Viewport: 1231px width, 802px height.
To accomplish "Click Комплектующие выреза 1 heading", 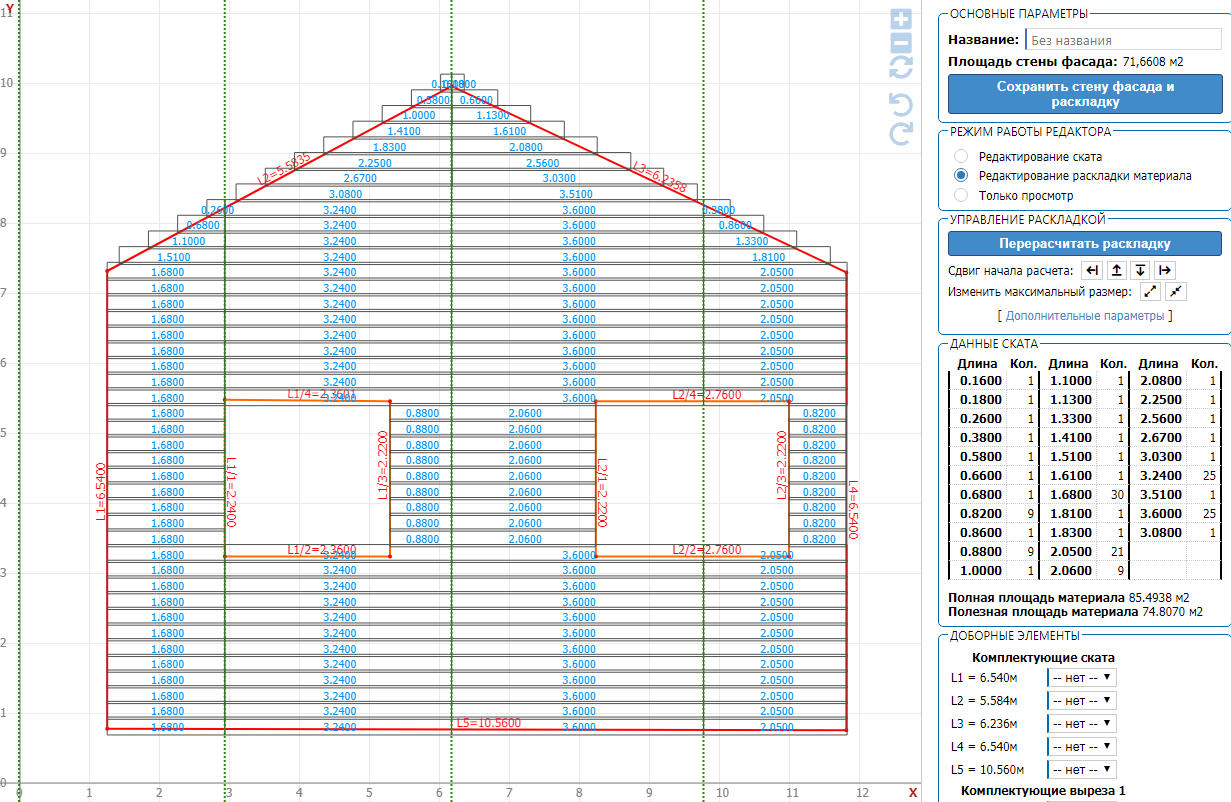I will point(1043,791).
